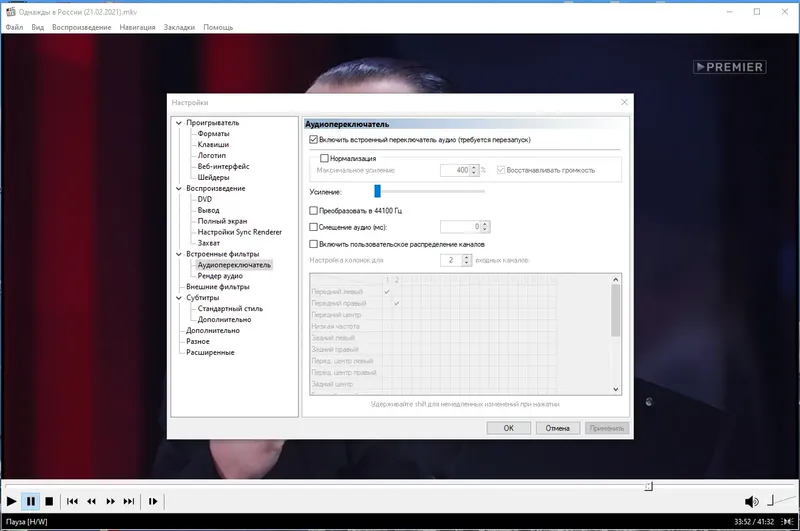The image size is (800, 531).
Task: Click the rewind (decrease speed) icon
Action: pyautogui.click(x=91, y=501)
